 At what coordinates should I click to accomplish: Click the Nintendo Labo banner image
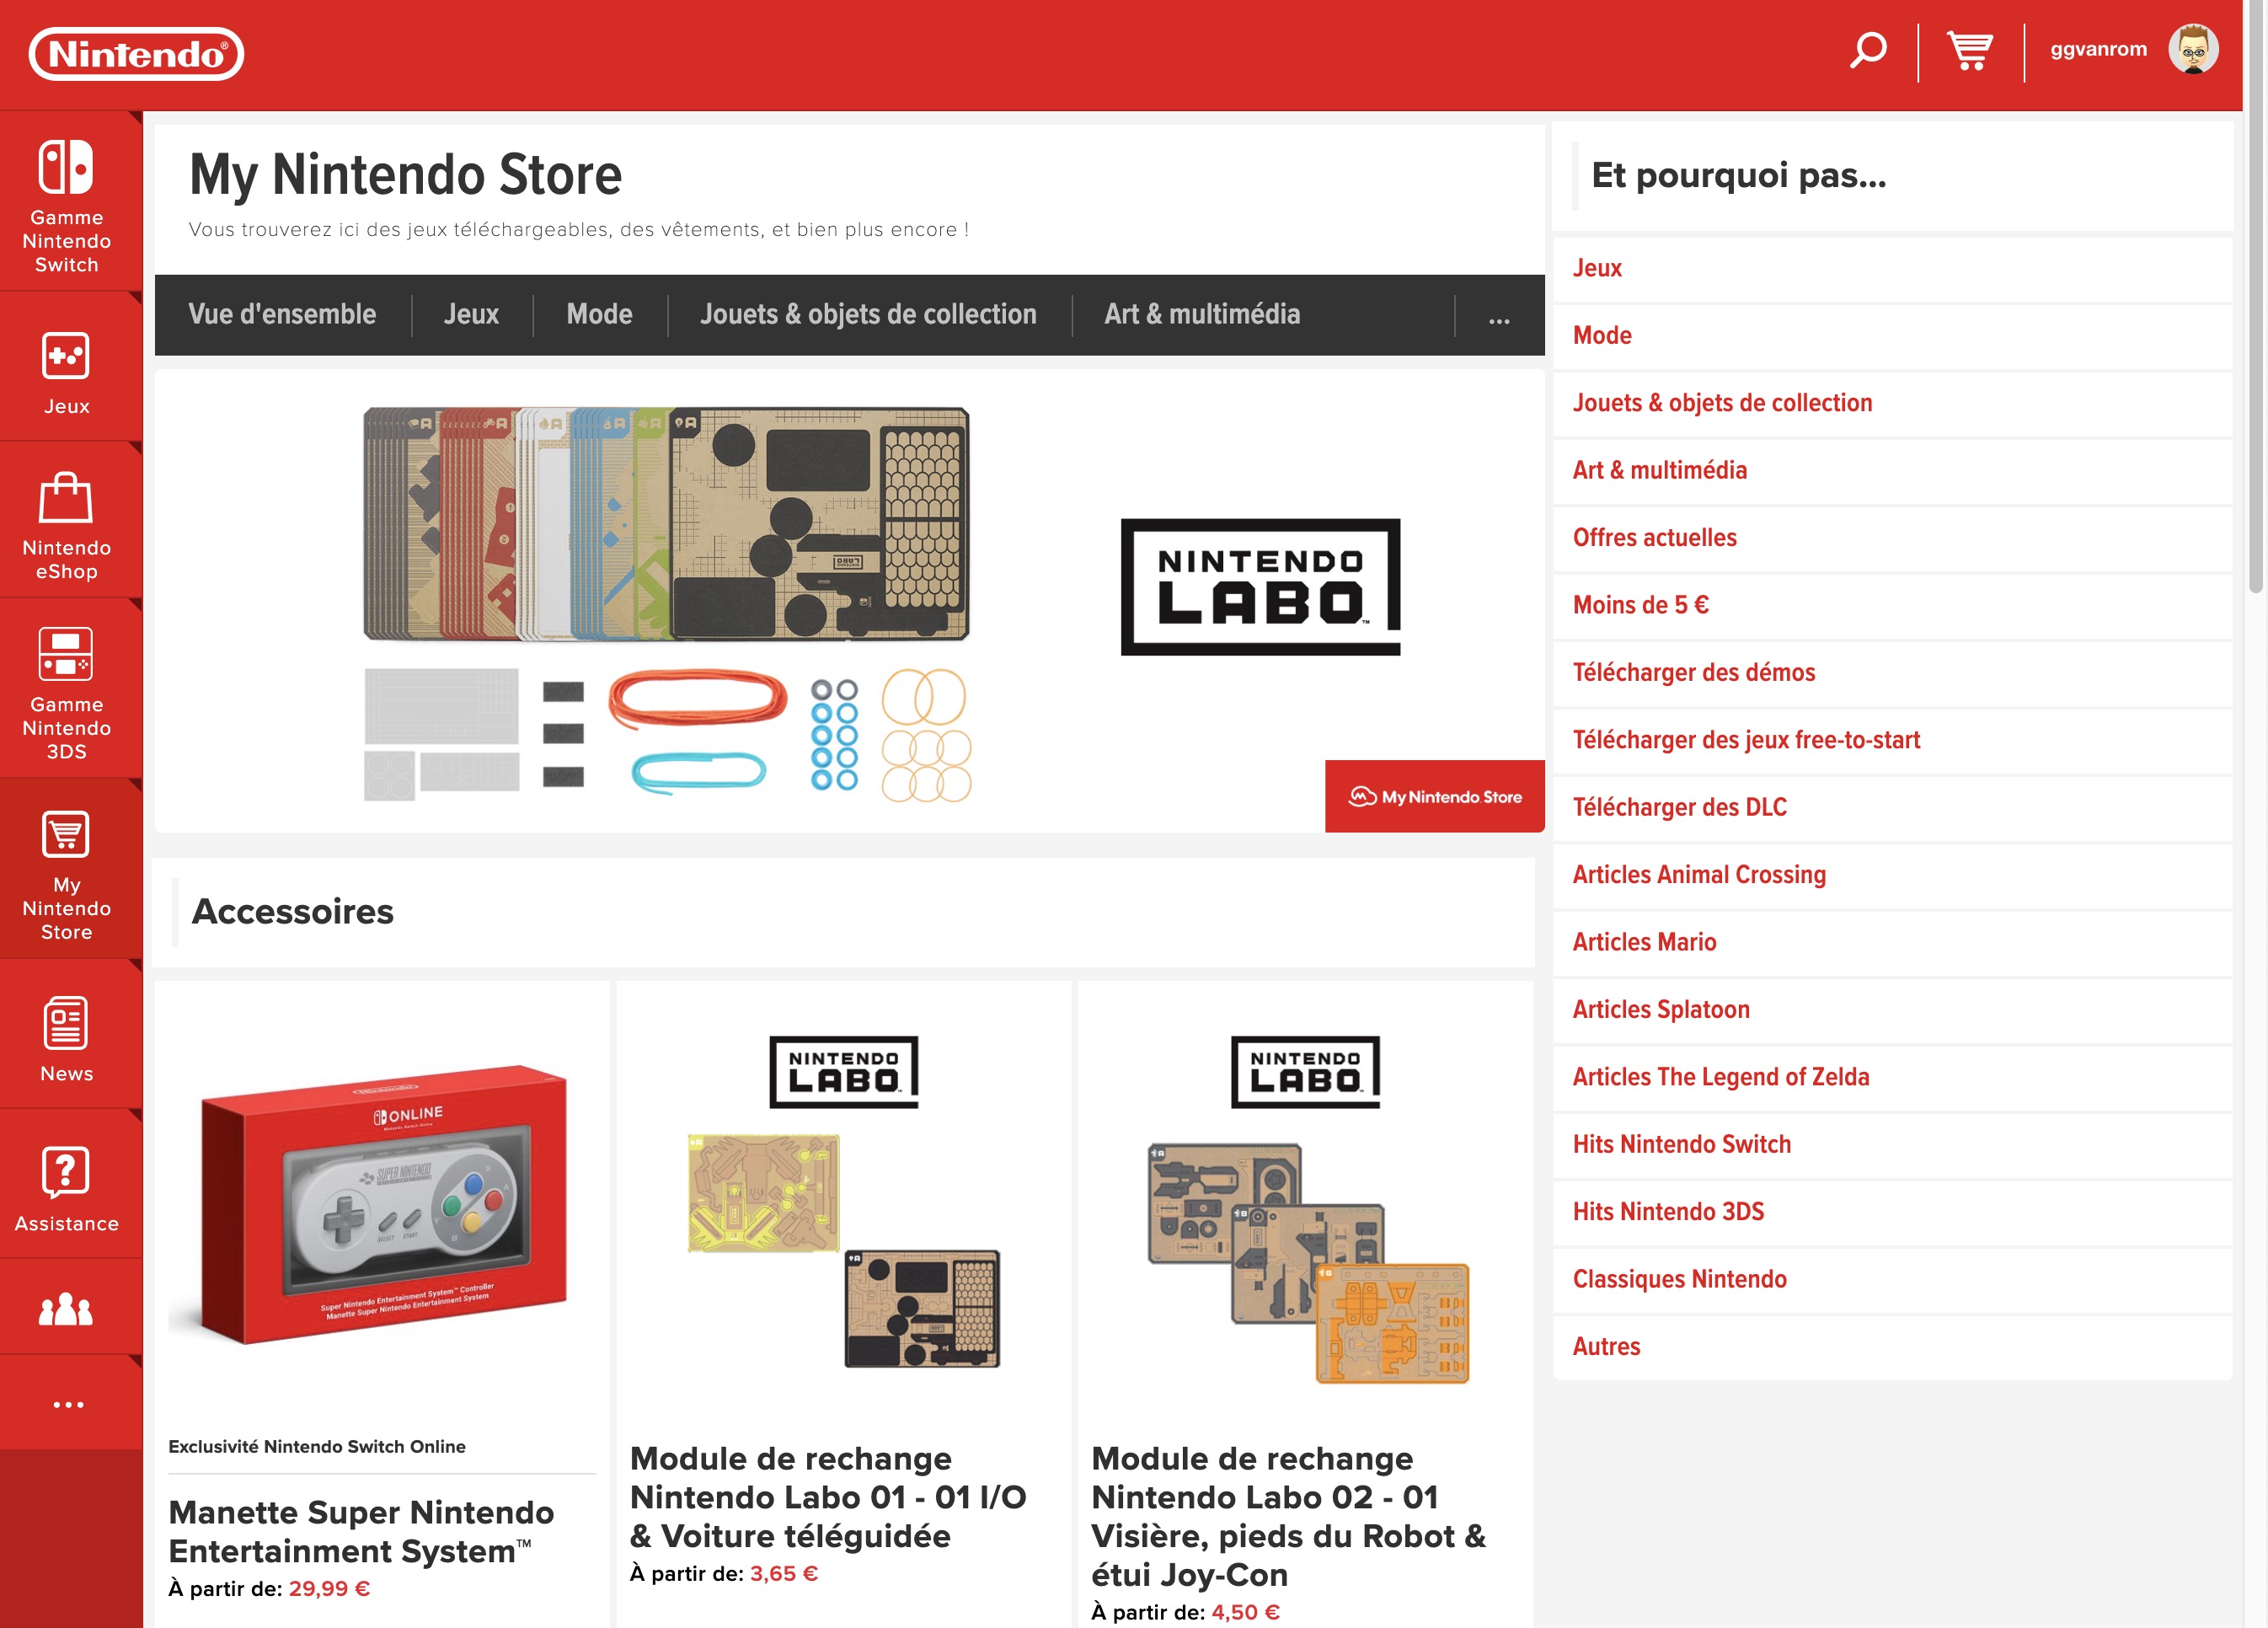click(849, 602)
